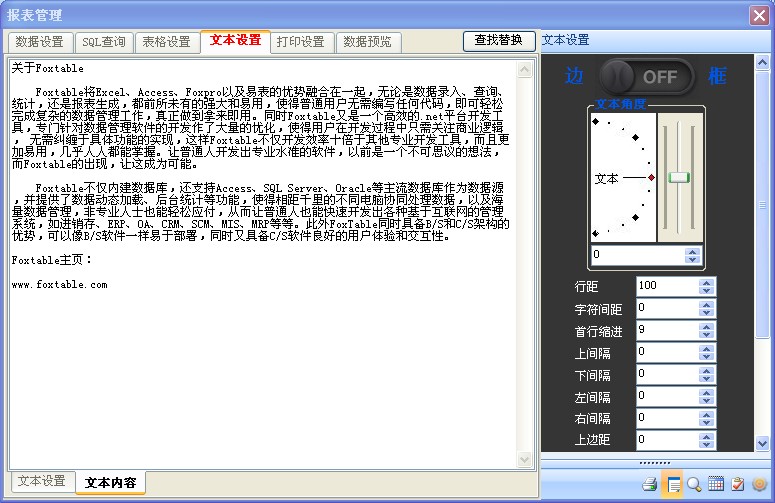This screenshot has width=775, height=503.
Task: Decrease the 字符间距 character spacing value
Action: [707, 313]
